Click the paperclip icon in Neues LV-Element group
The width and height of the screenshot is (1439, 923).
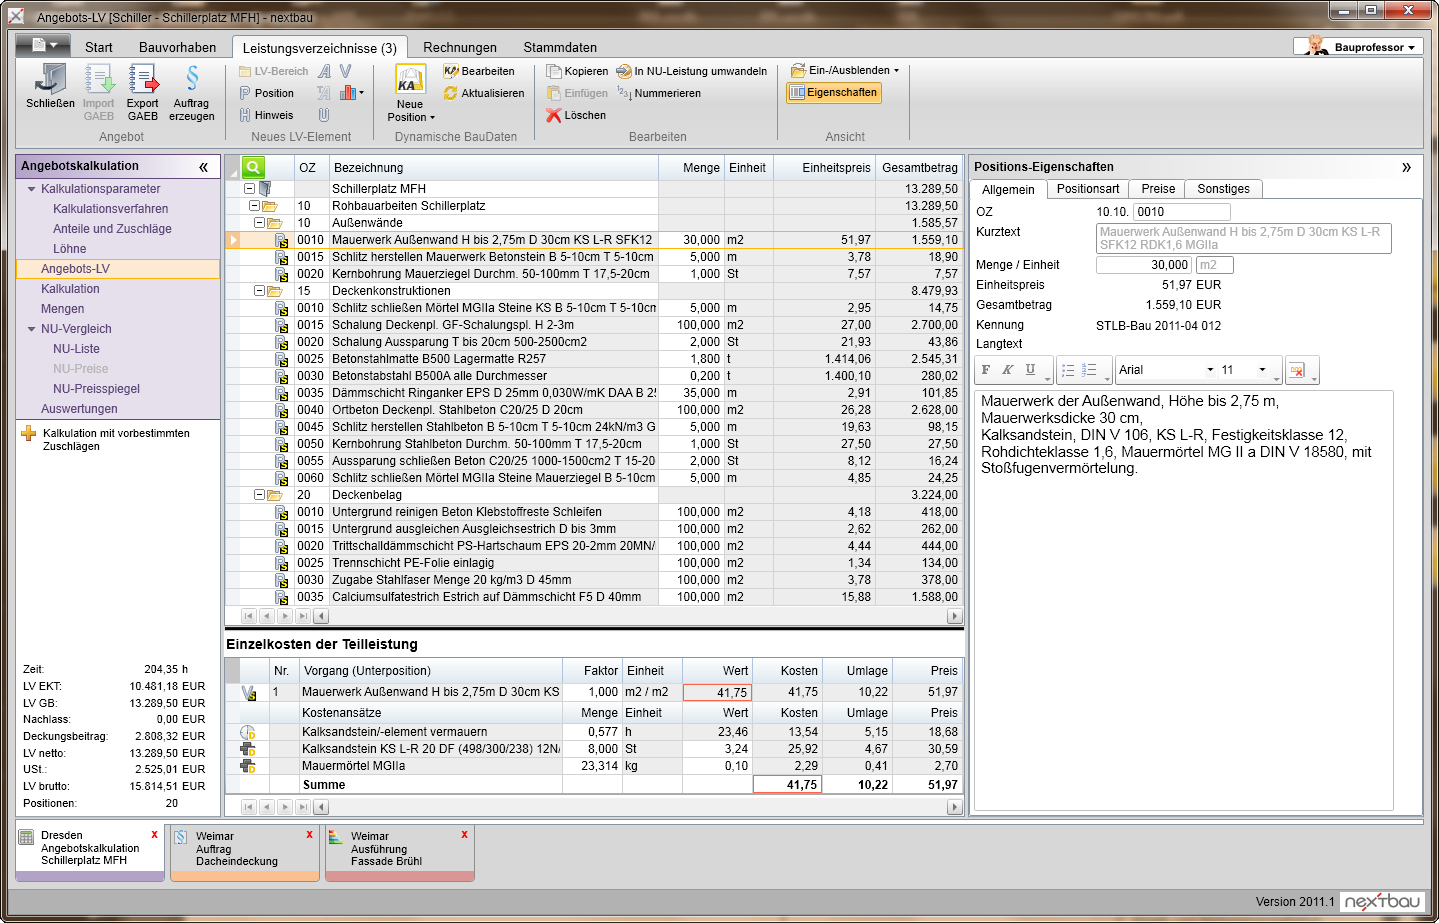click(x=324, y=115)
